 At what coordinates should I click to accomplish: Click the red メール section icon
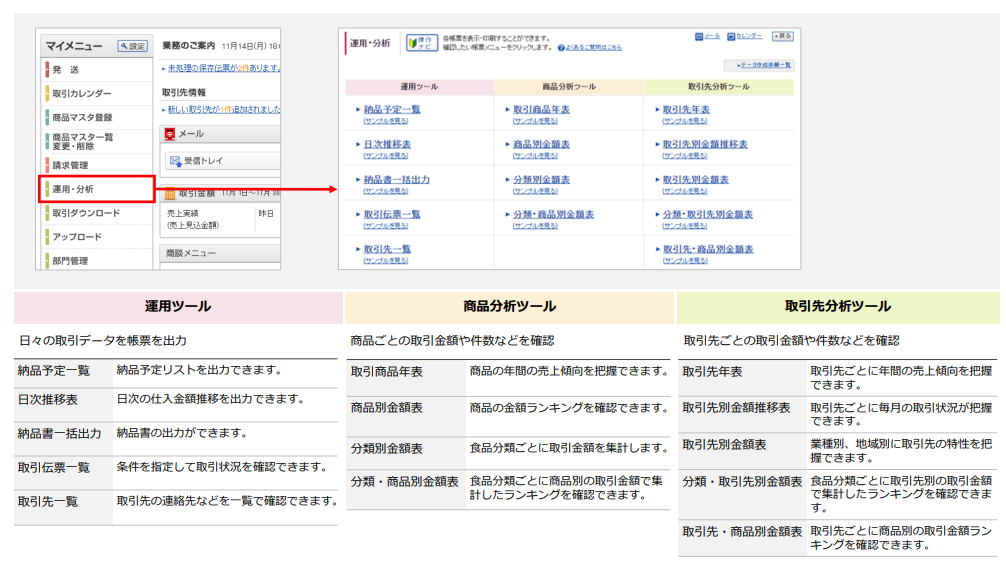(x=170, y=134)
